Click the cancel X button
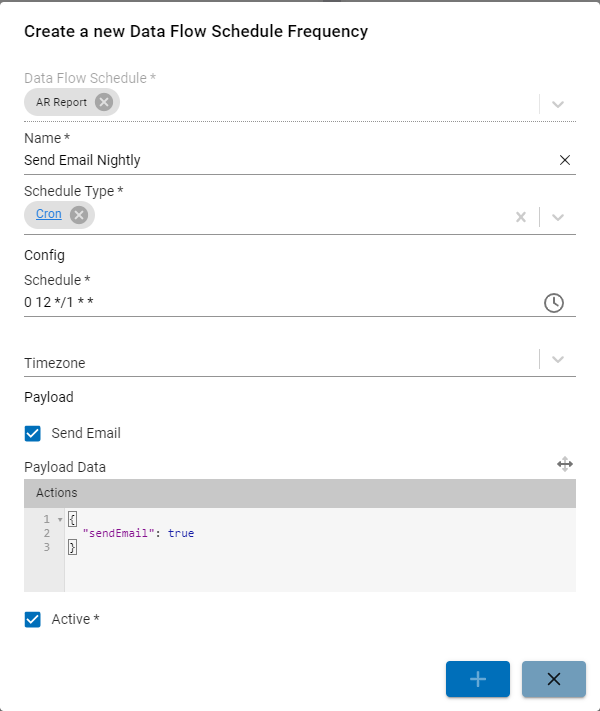The image size is (600, 711). [554, 679]
